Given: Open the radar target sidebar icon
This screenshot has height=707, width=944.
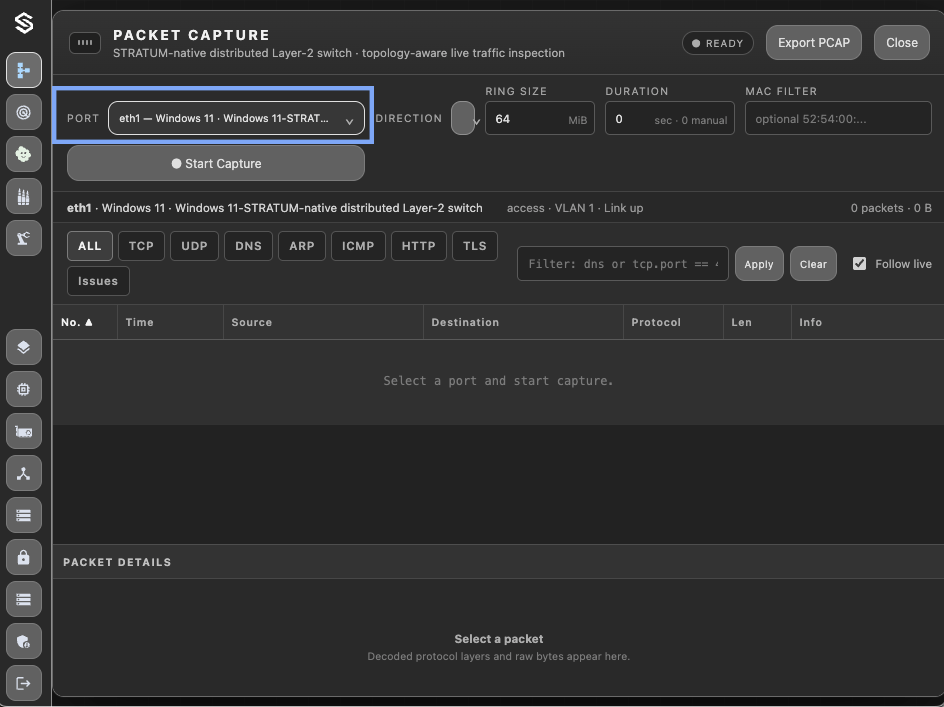Looking at the screenshot, I should (x=24, y=113).
